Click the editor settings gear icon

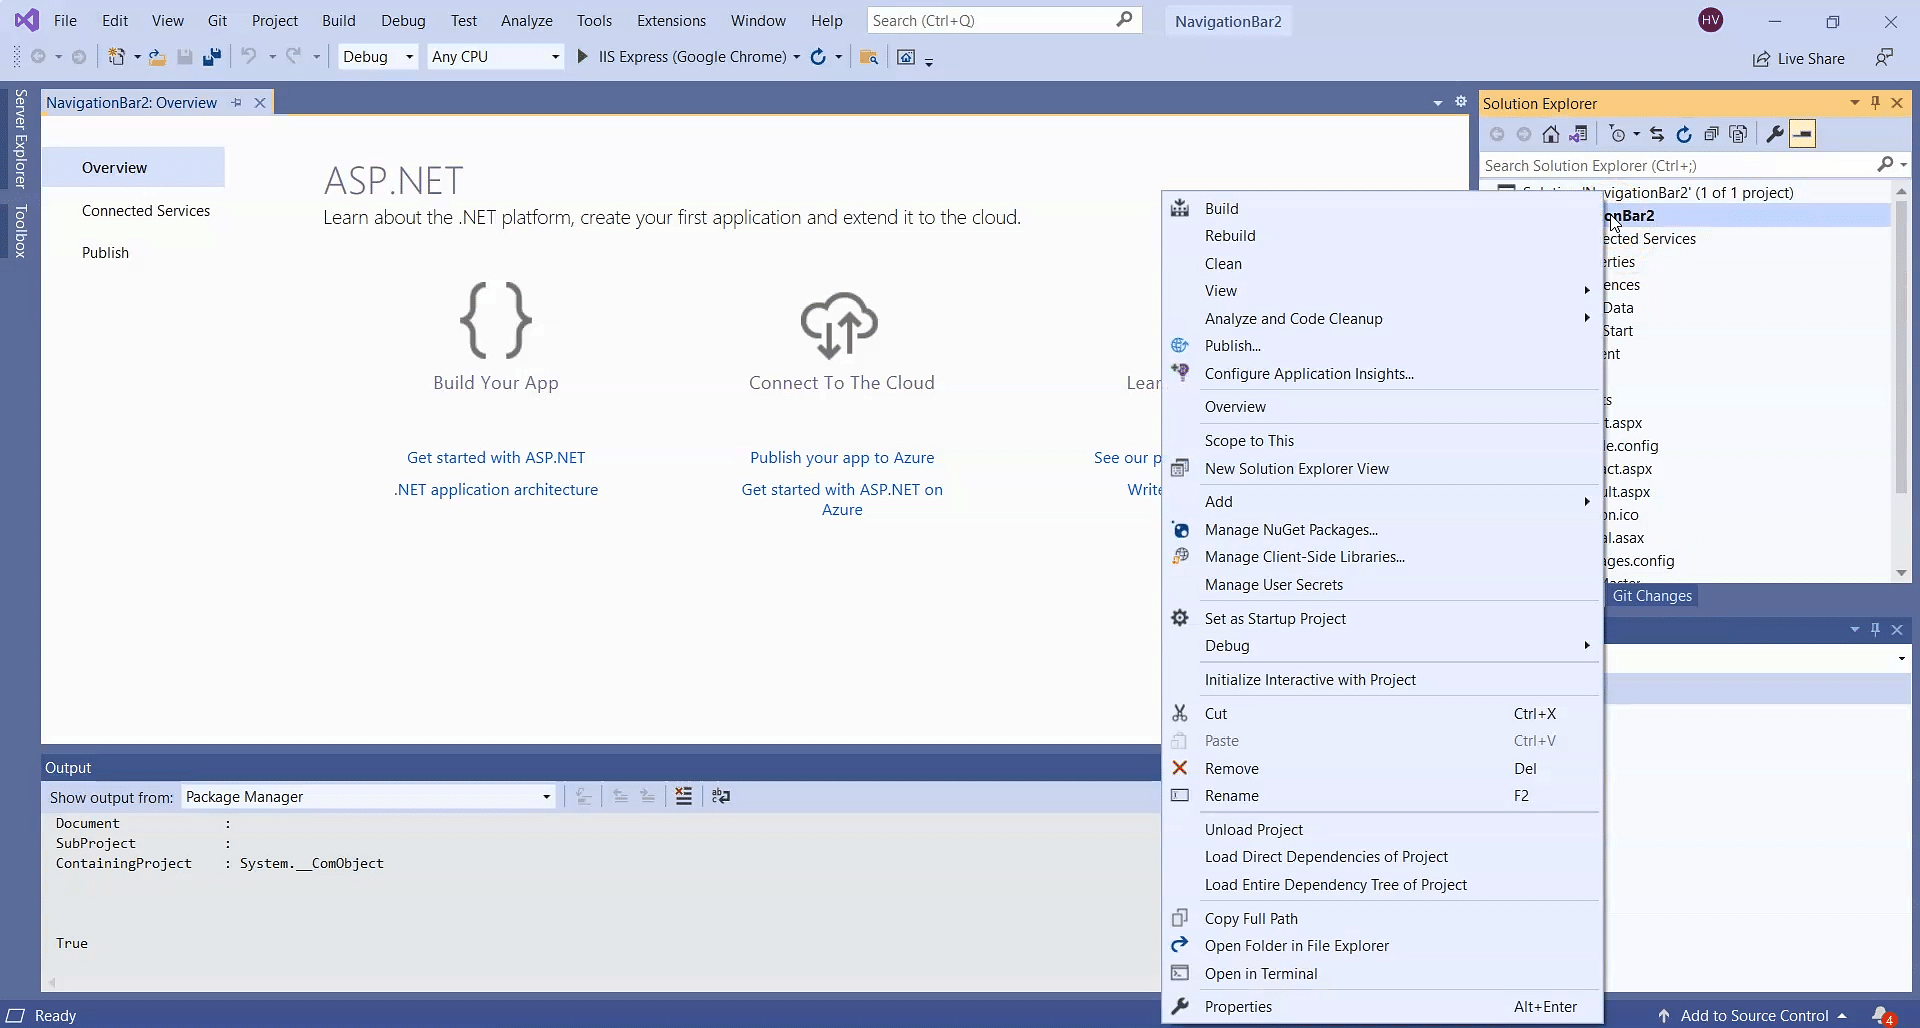[x=1461, y=102]
